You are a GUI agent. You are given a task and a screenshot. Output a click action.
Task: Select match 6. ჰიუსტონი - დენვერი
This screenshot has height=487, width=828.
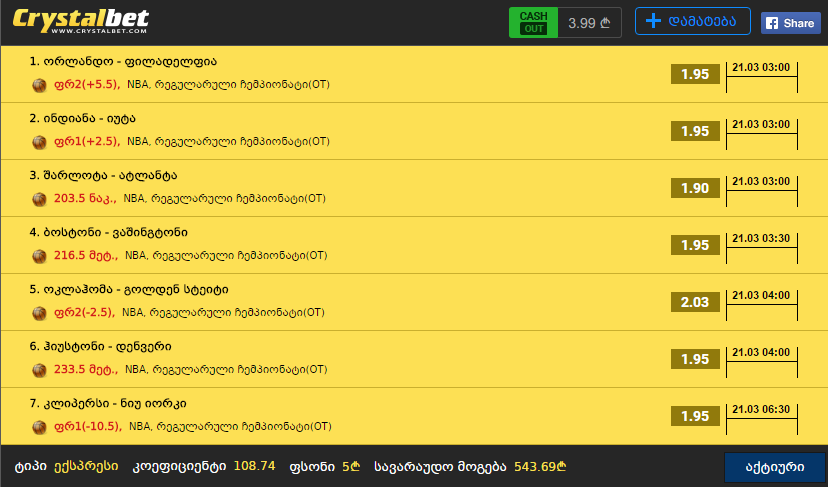click(x=100, y=346)
